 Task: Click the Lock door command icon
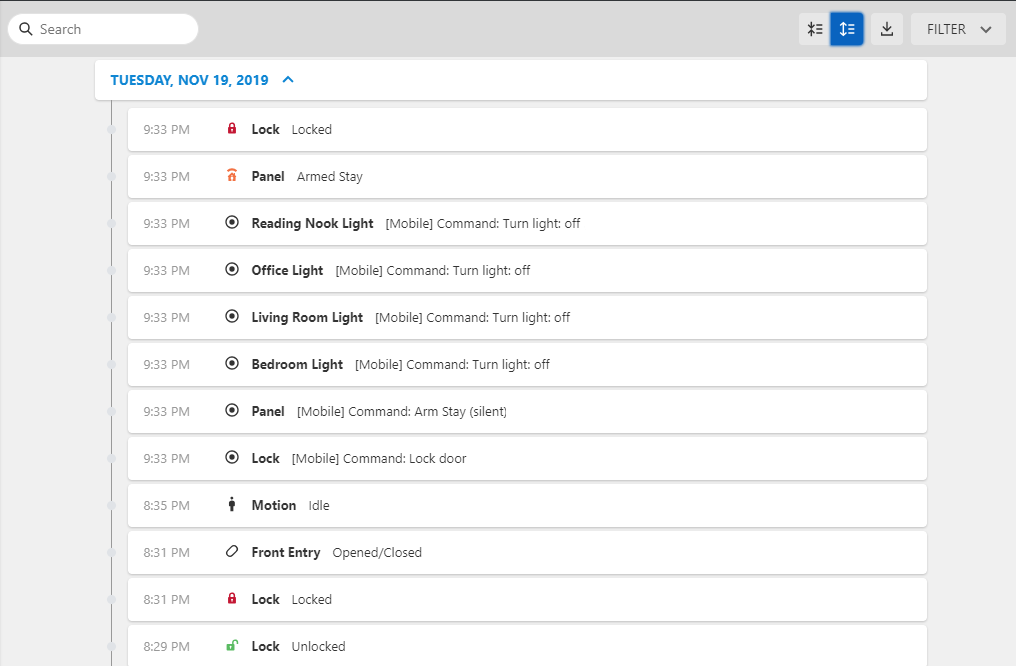click(232, 457)
